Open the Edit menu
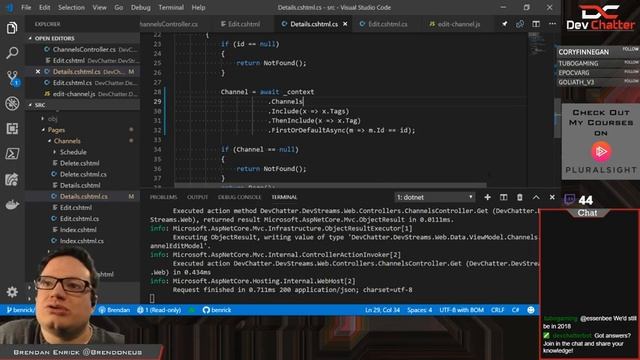Viewport: 640px width, 360px height. (x=44, y=7)
